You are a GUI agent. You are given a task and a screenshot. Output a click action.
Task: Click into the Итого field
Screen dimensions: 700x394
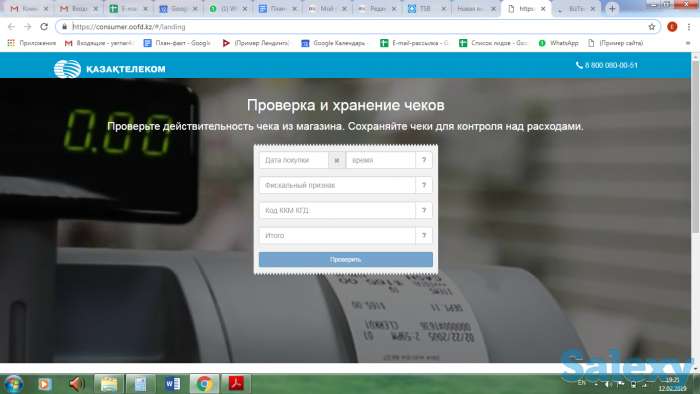click(x=338, y=235)
